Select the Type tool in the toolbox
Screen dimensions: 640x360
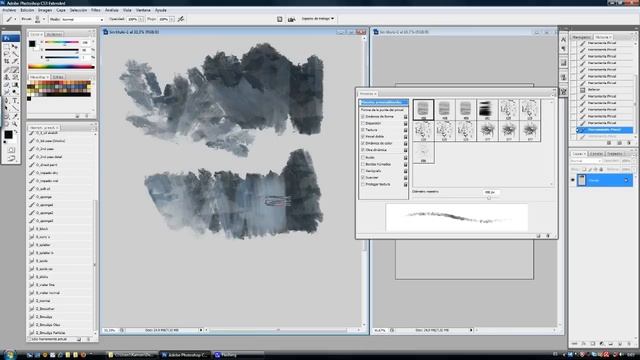click(15, 100)
